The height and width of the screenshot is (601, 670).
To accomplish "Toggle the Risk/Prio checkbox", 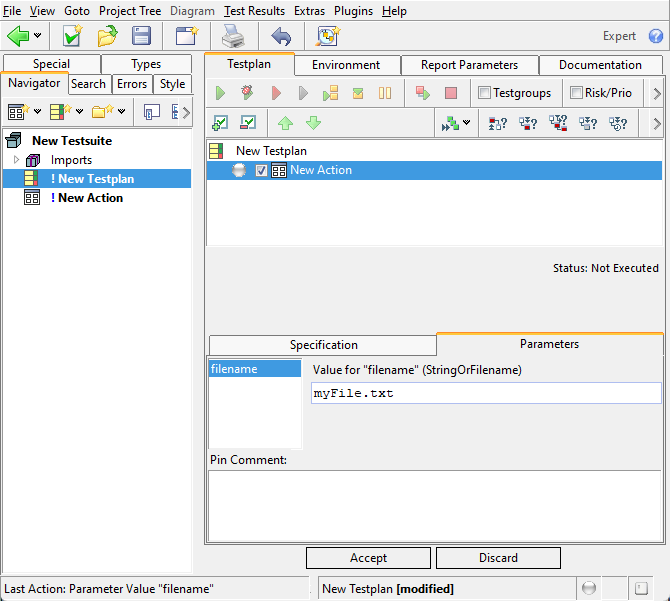I will click(x=576, y=93).
